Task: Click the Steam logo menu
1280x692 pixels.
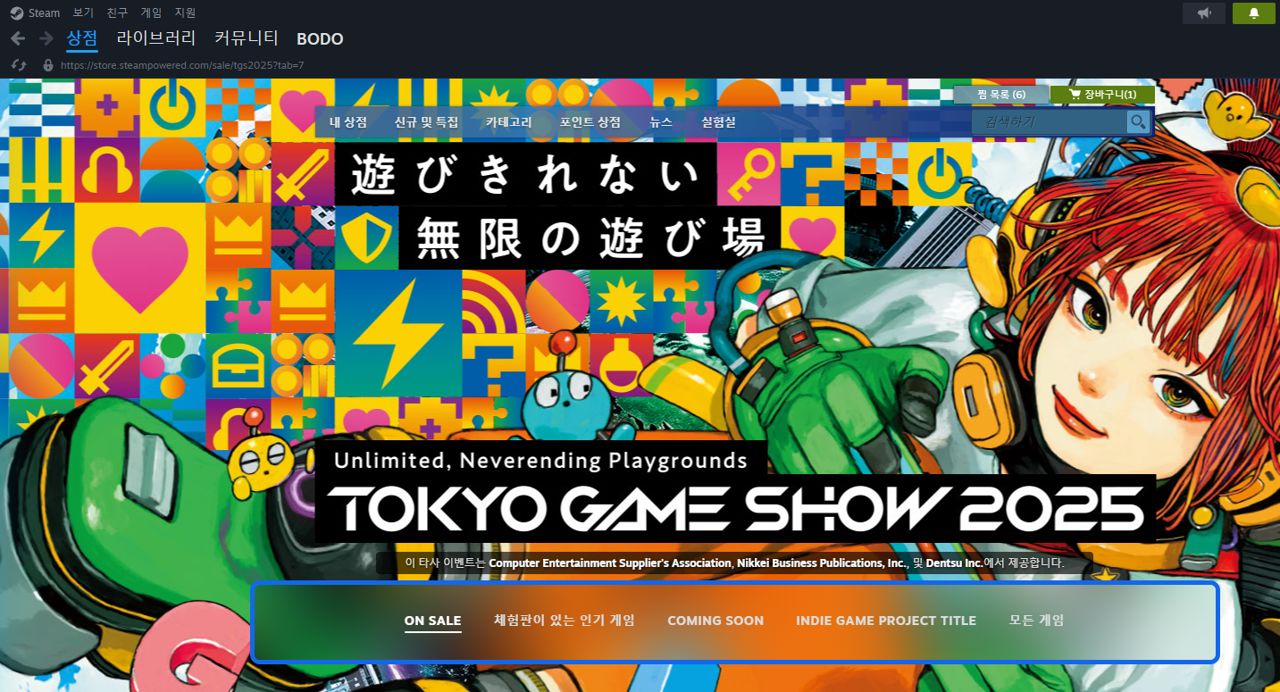Action: (35, 13)
